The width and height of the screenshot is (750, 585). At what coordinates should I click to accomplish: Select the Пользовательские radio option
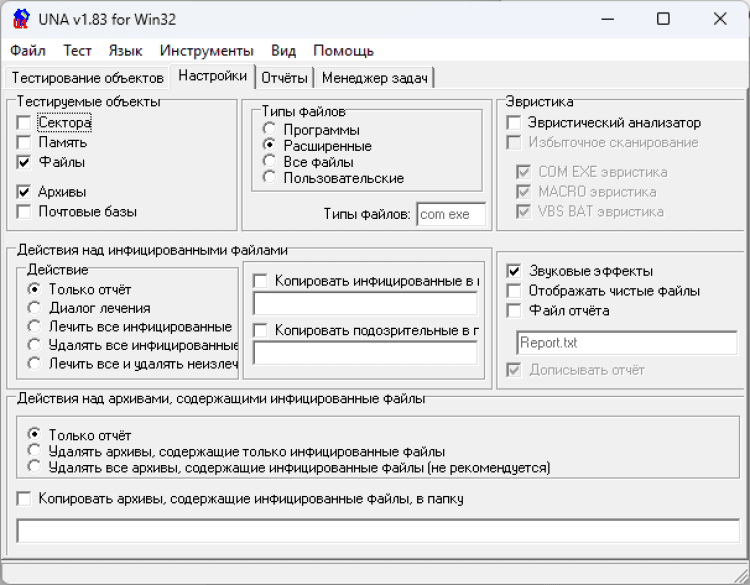click(x=269, y=177)
